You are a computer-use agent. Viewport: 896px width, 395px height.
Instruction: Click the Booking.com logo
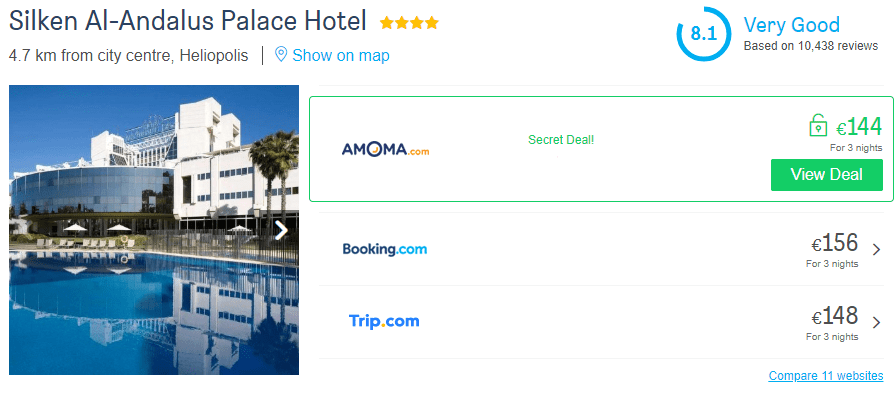tap(385, 249)
